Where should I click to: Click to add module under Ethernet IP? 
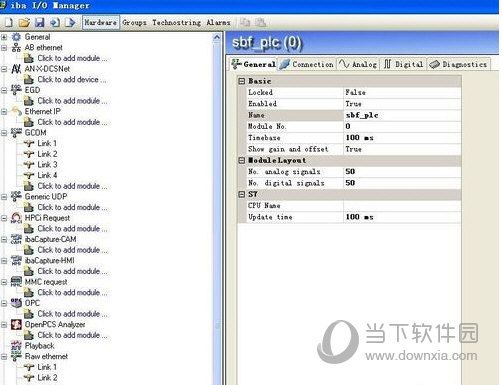pos(72,122)
